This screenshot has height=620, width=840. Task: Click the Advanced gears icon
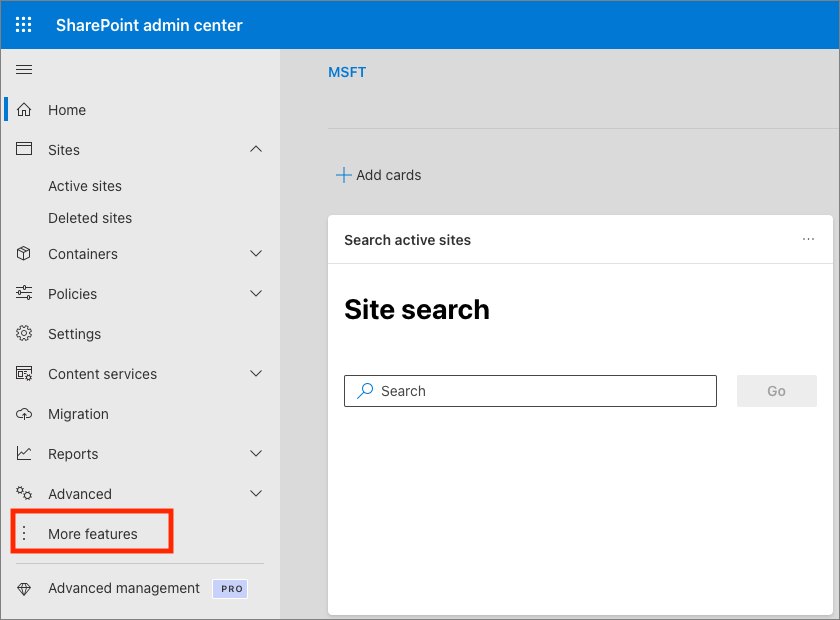coord(24,493)
